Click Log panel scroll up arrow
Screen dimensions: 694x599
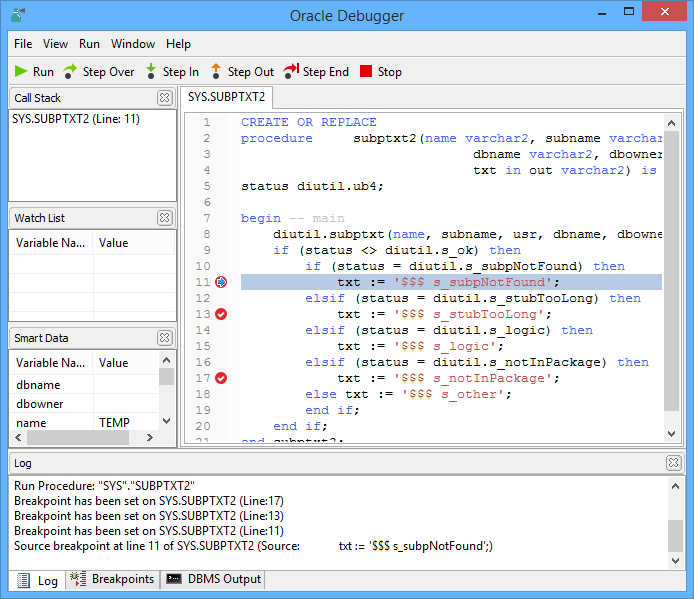point(675,486)
